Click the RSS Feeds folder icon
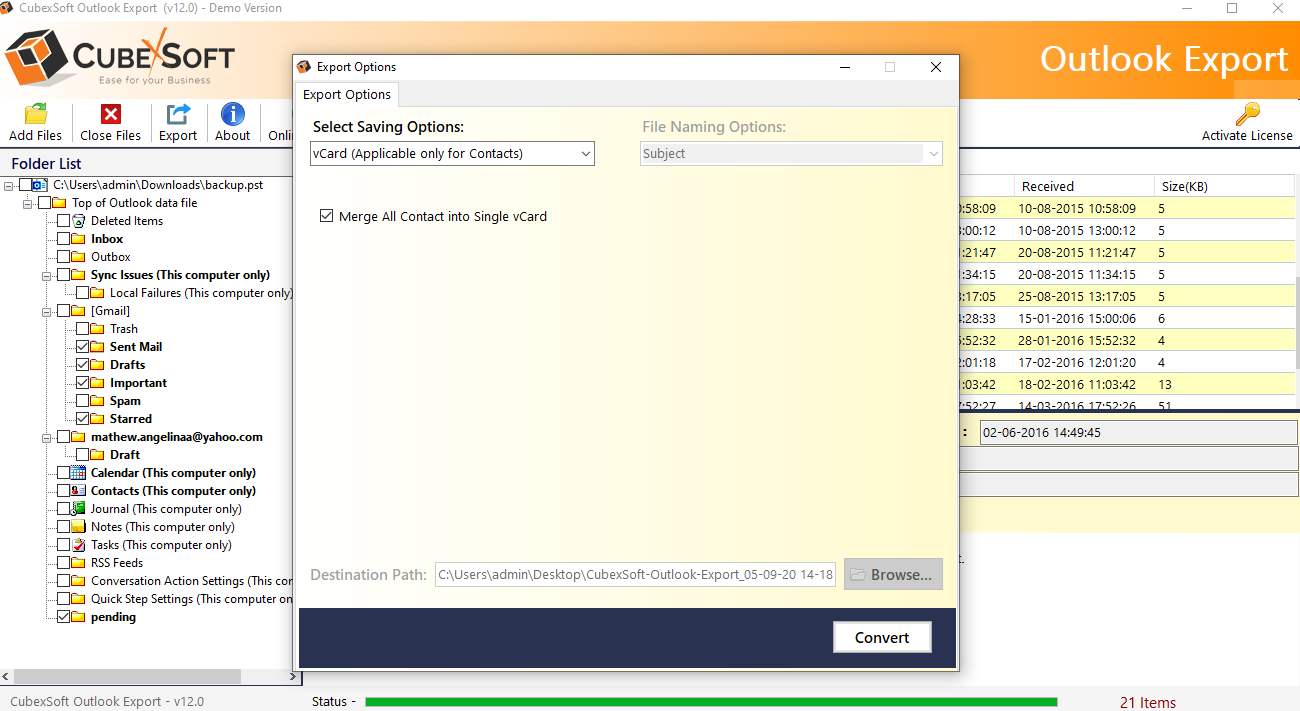Viewport: 1300px width, 711px height. pyautogui.click(x=79, y=563)
